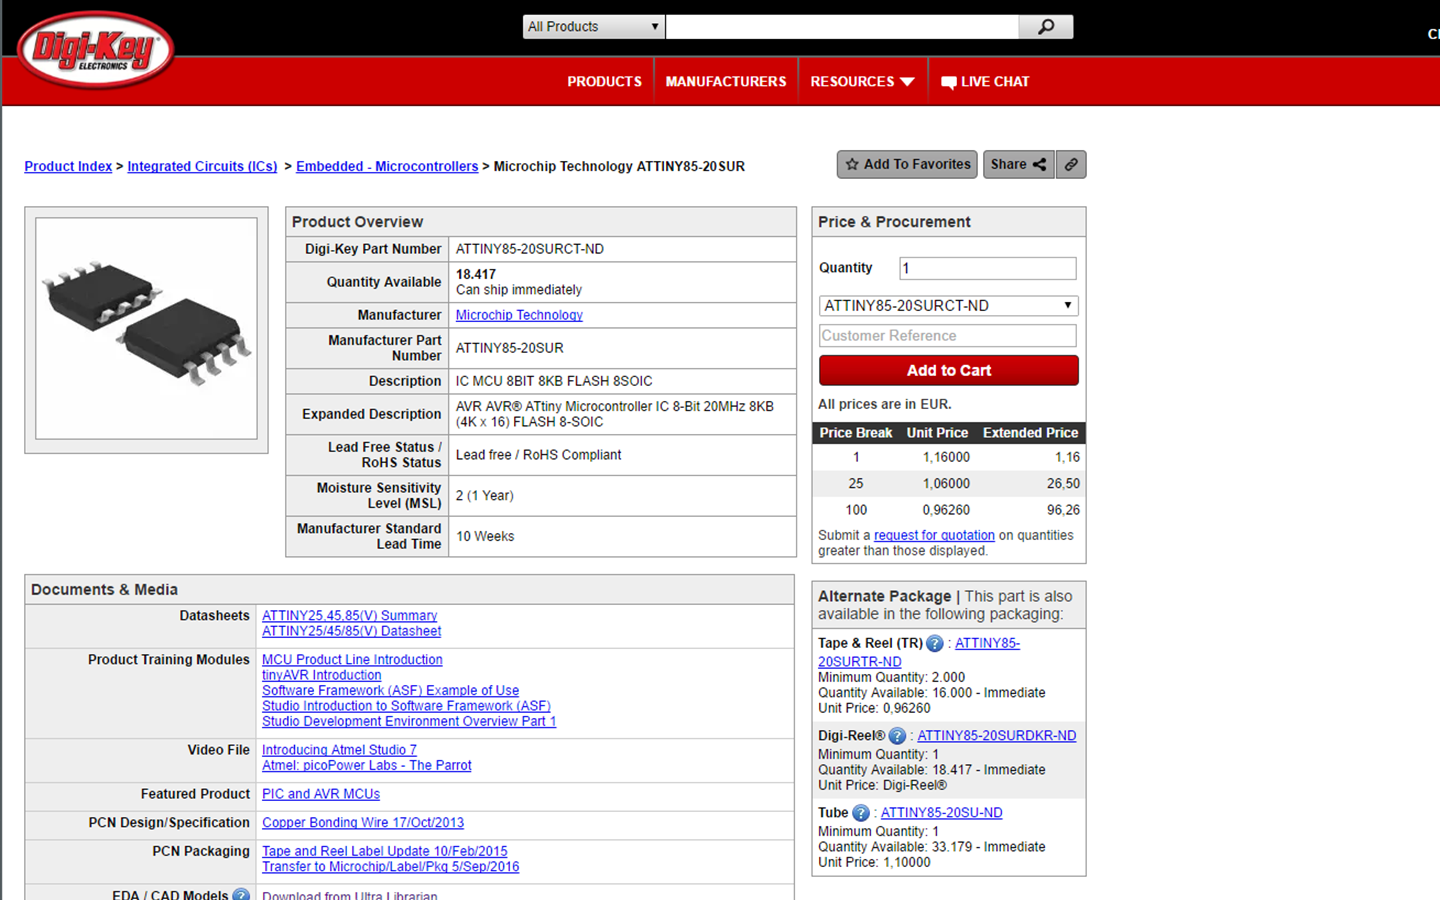The image size is (1440, 900).
Task: Click the Add to Cart button
Action: point(948,370)
